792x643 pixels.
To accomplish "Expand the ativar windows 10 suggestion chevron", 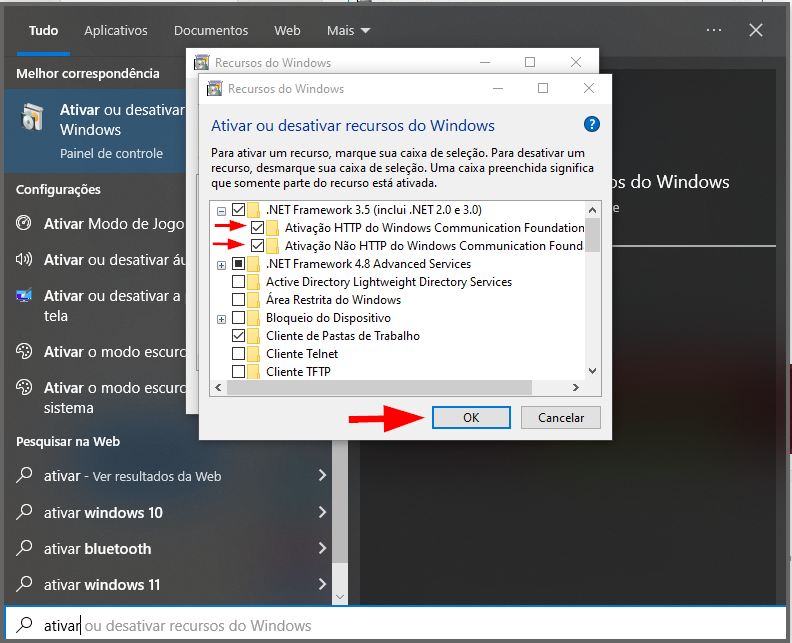I will tap(322, 512).
